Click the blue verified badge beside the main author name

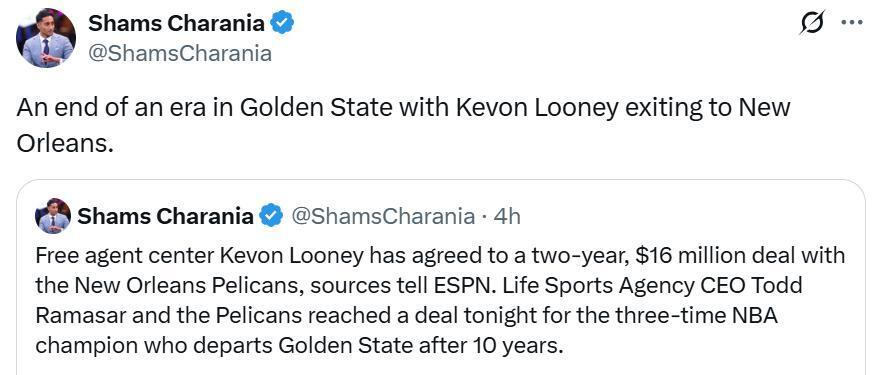pyautogui.click(x=282, y=23)
